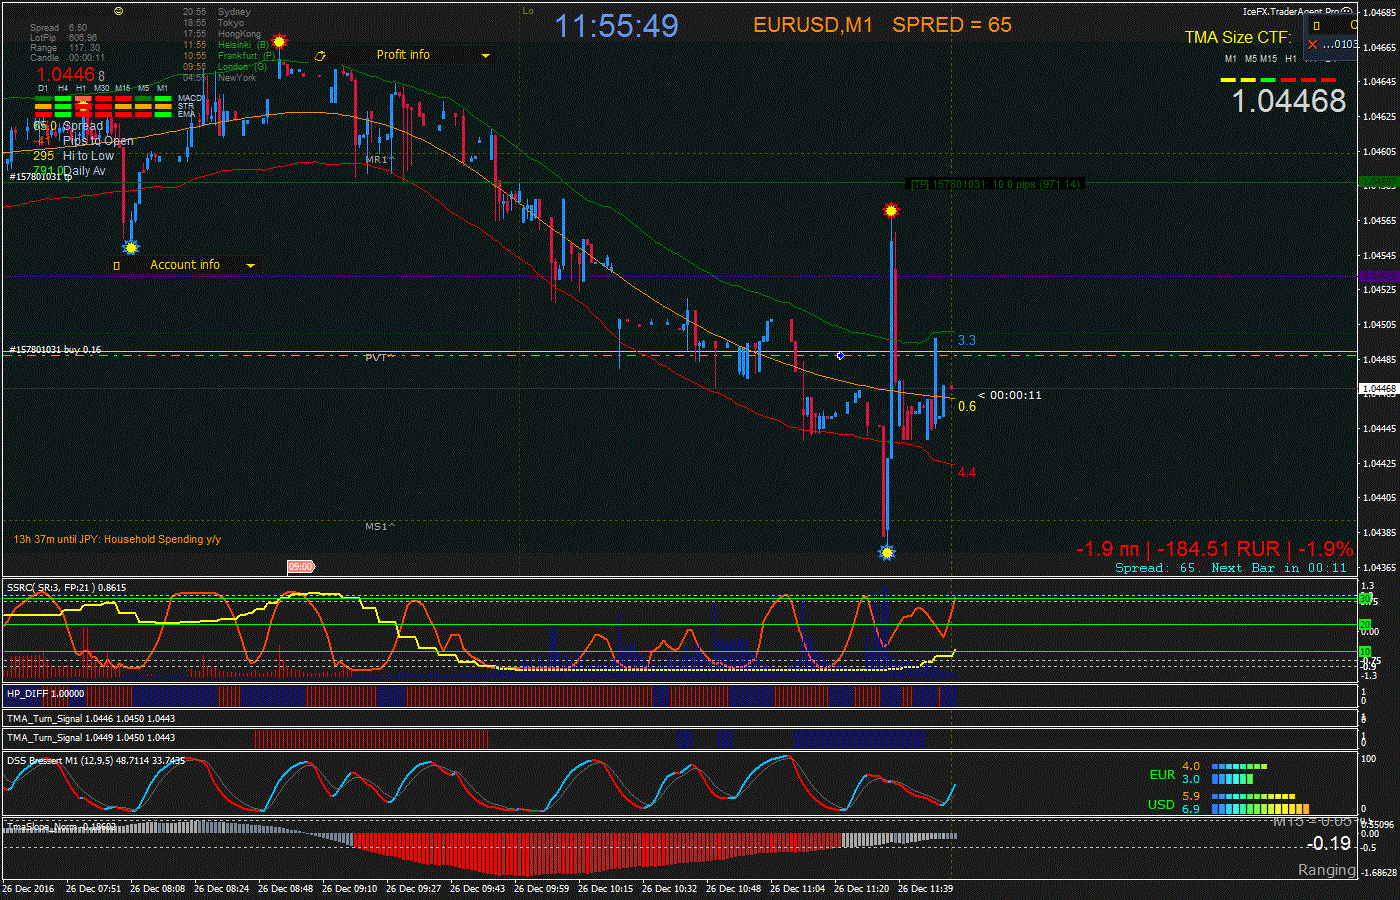Click the first yellow TMA size bar

click(1229, 79)
